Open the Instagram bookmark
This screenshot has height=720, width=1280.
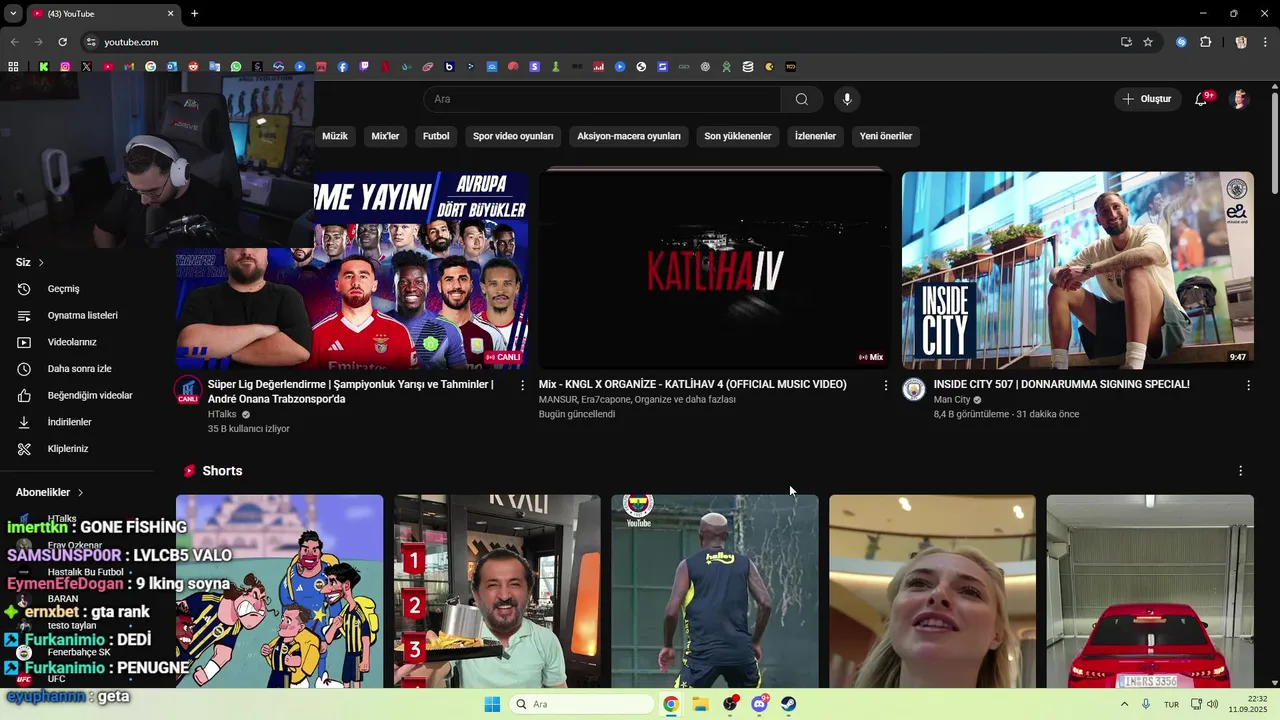(65, 67)
